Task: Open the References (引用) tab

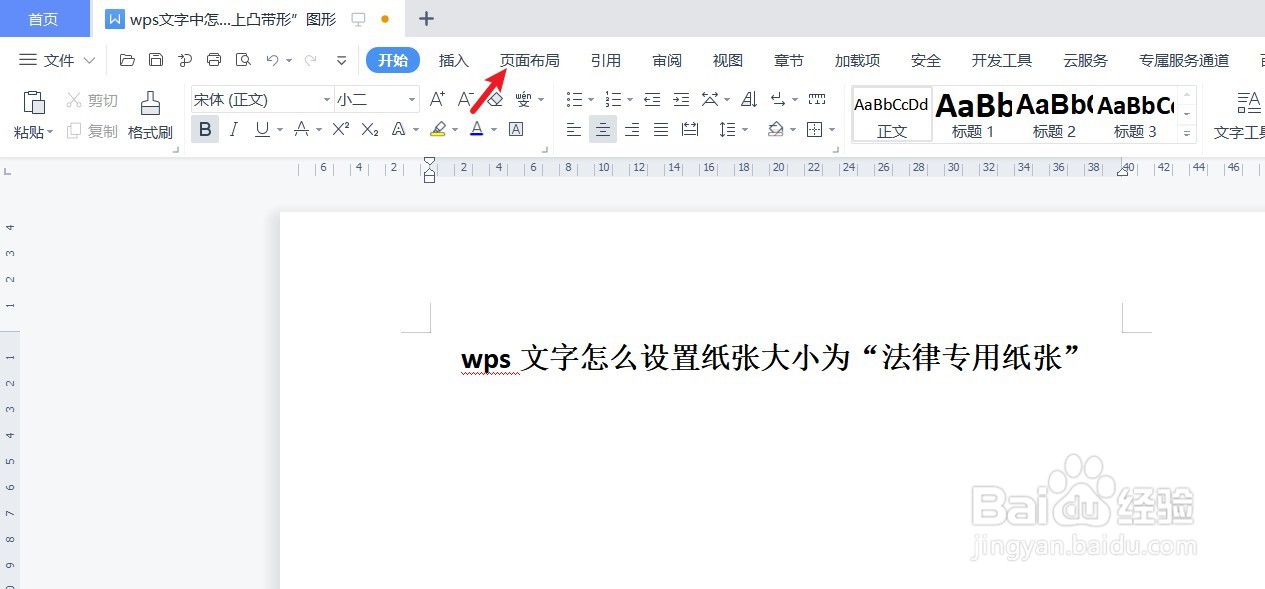Action: point(606,60)
